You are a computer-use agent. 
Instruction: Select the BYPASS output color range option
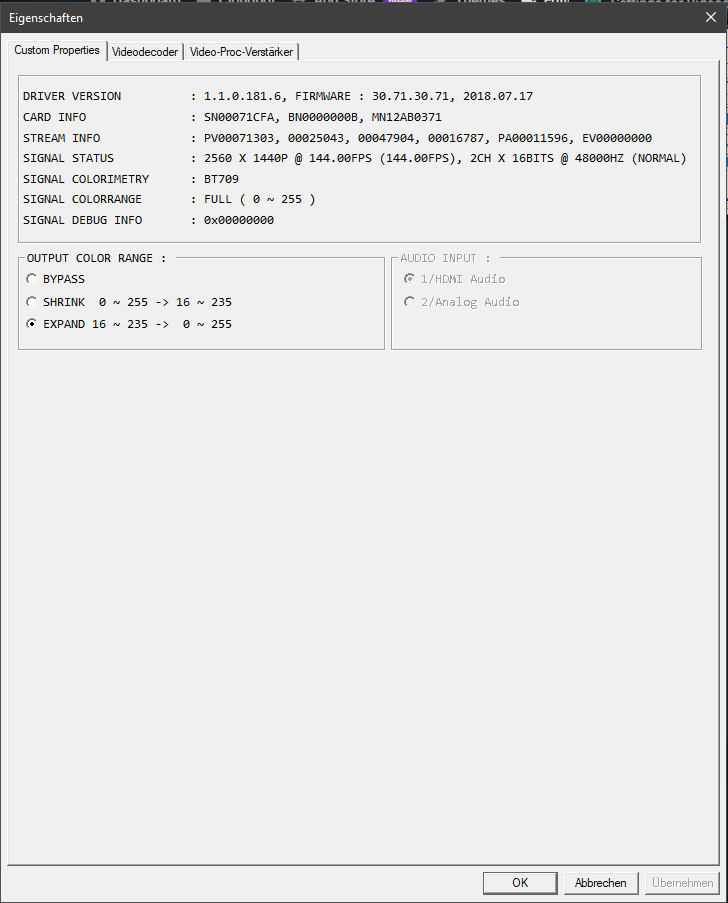point(32,279)
